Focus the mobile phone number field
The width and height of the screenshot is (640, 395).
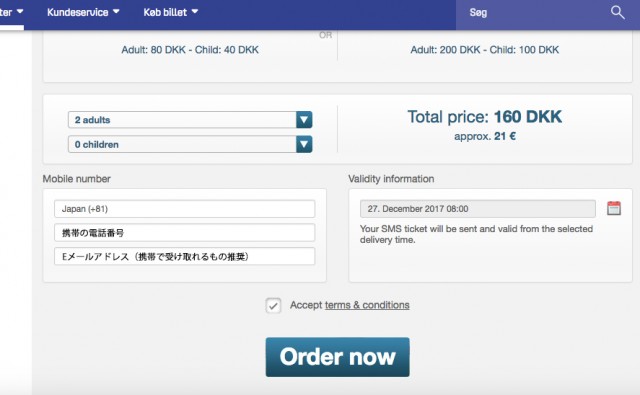(x=184, y=233)
